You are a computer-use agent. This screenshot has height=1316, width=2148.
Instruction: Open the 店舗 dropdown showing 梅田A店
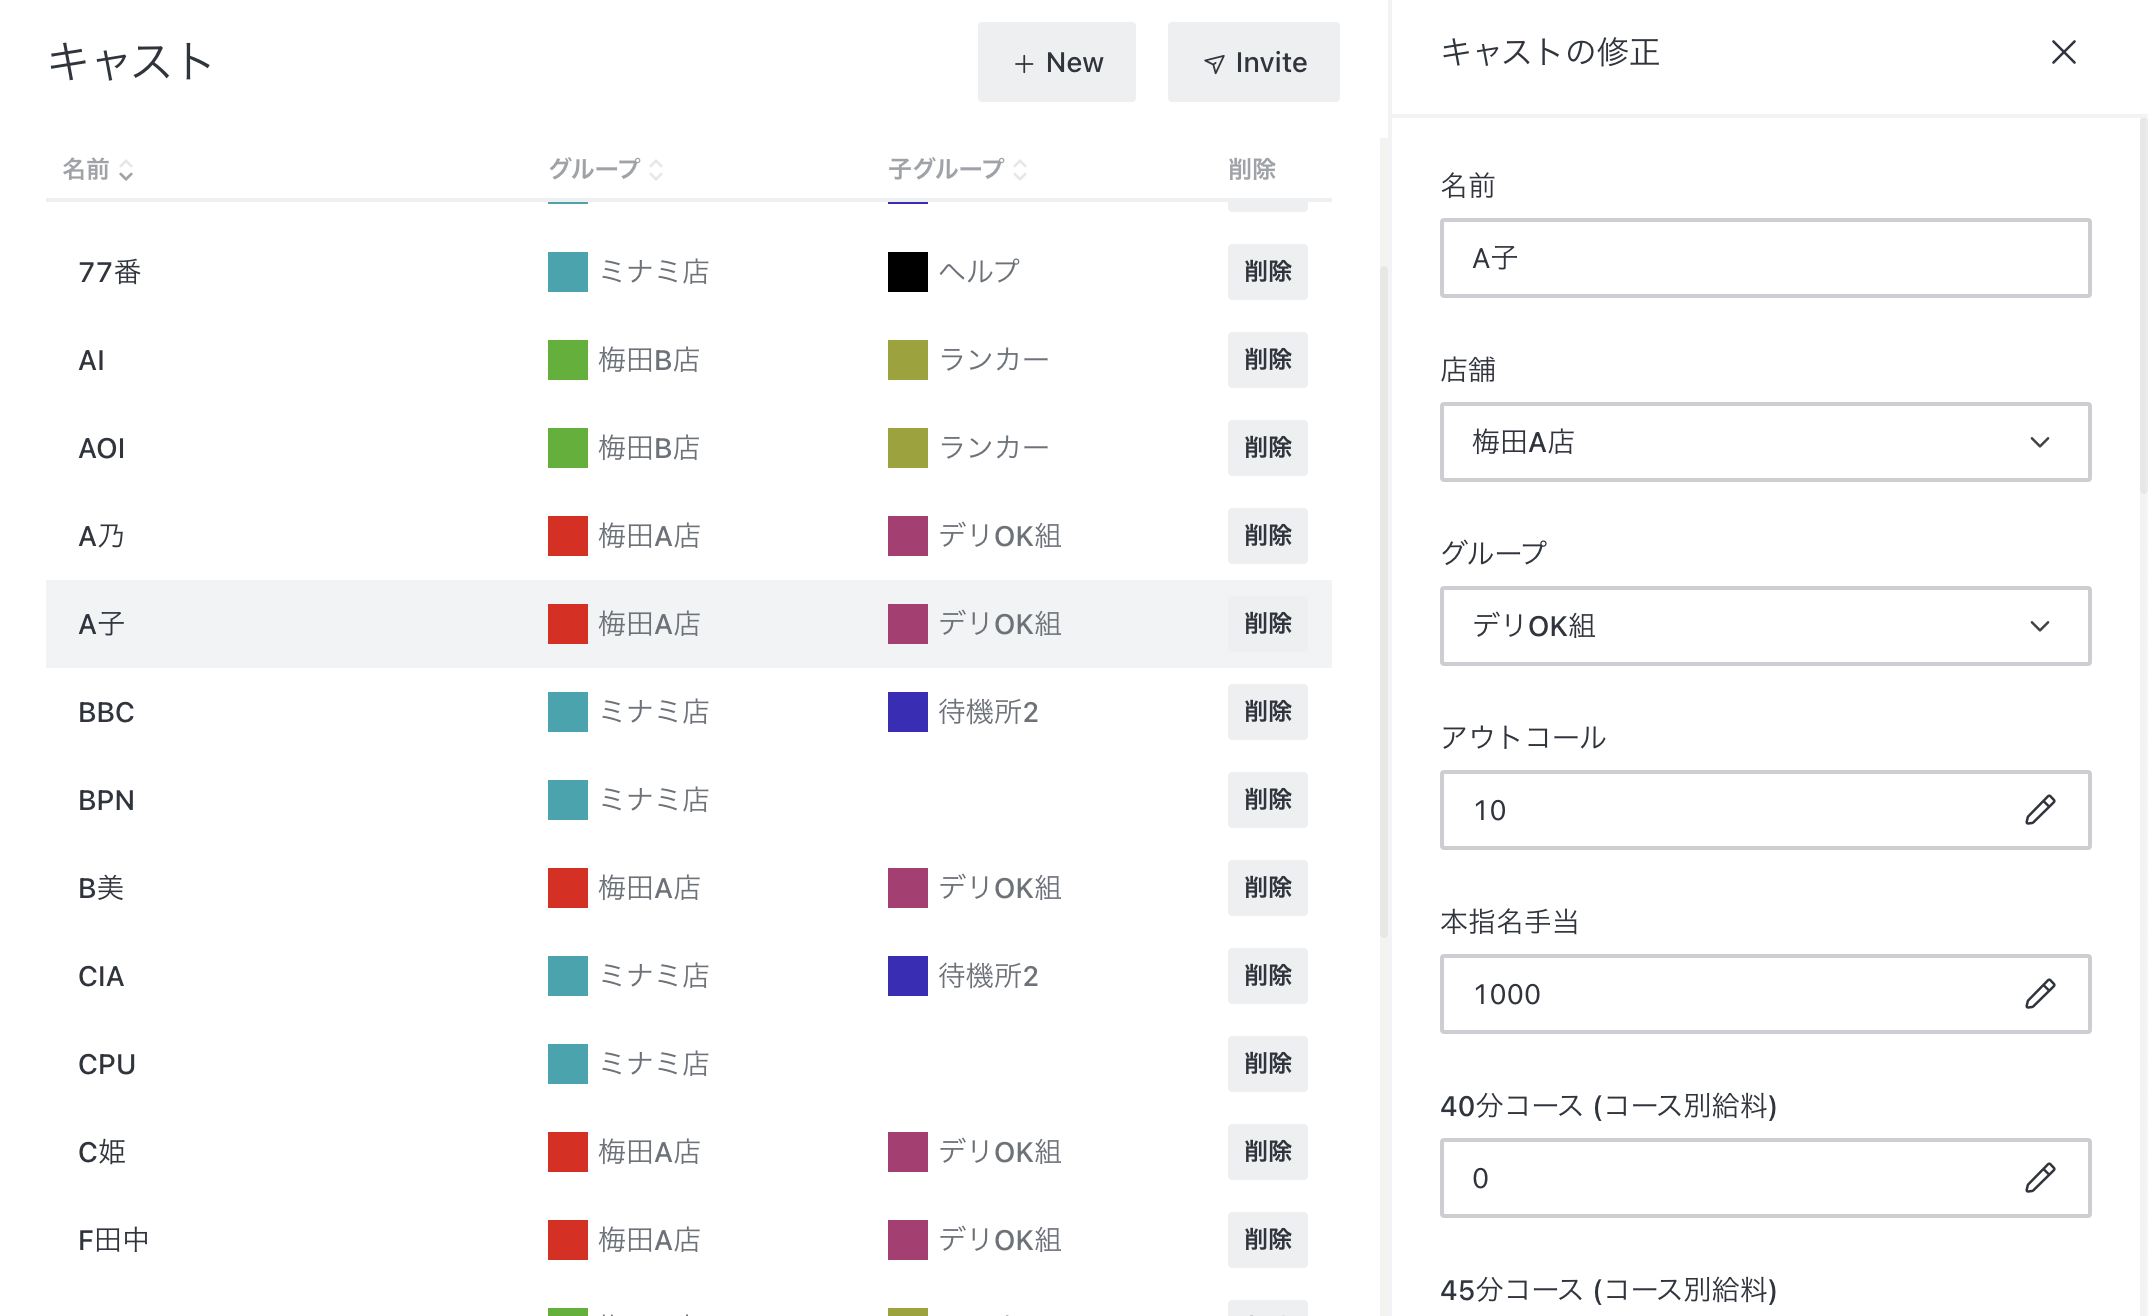point(1764,441)
